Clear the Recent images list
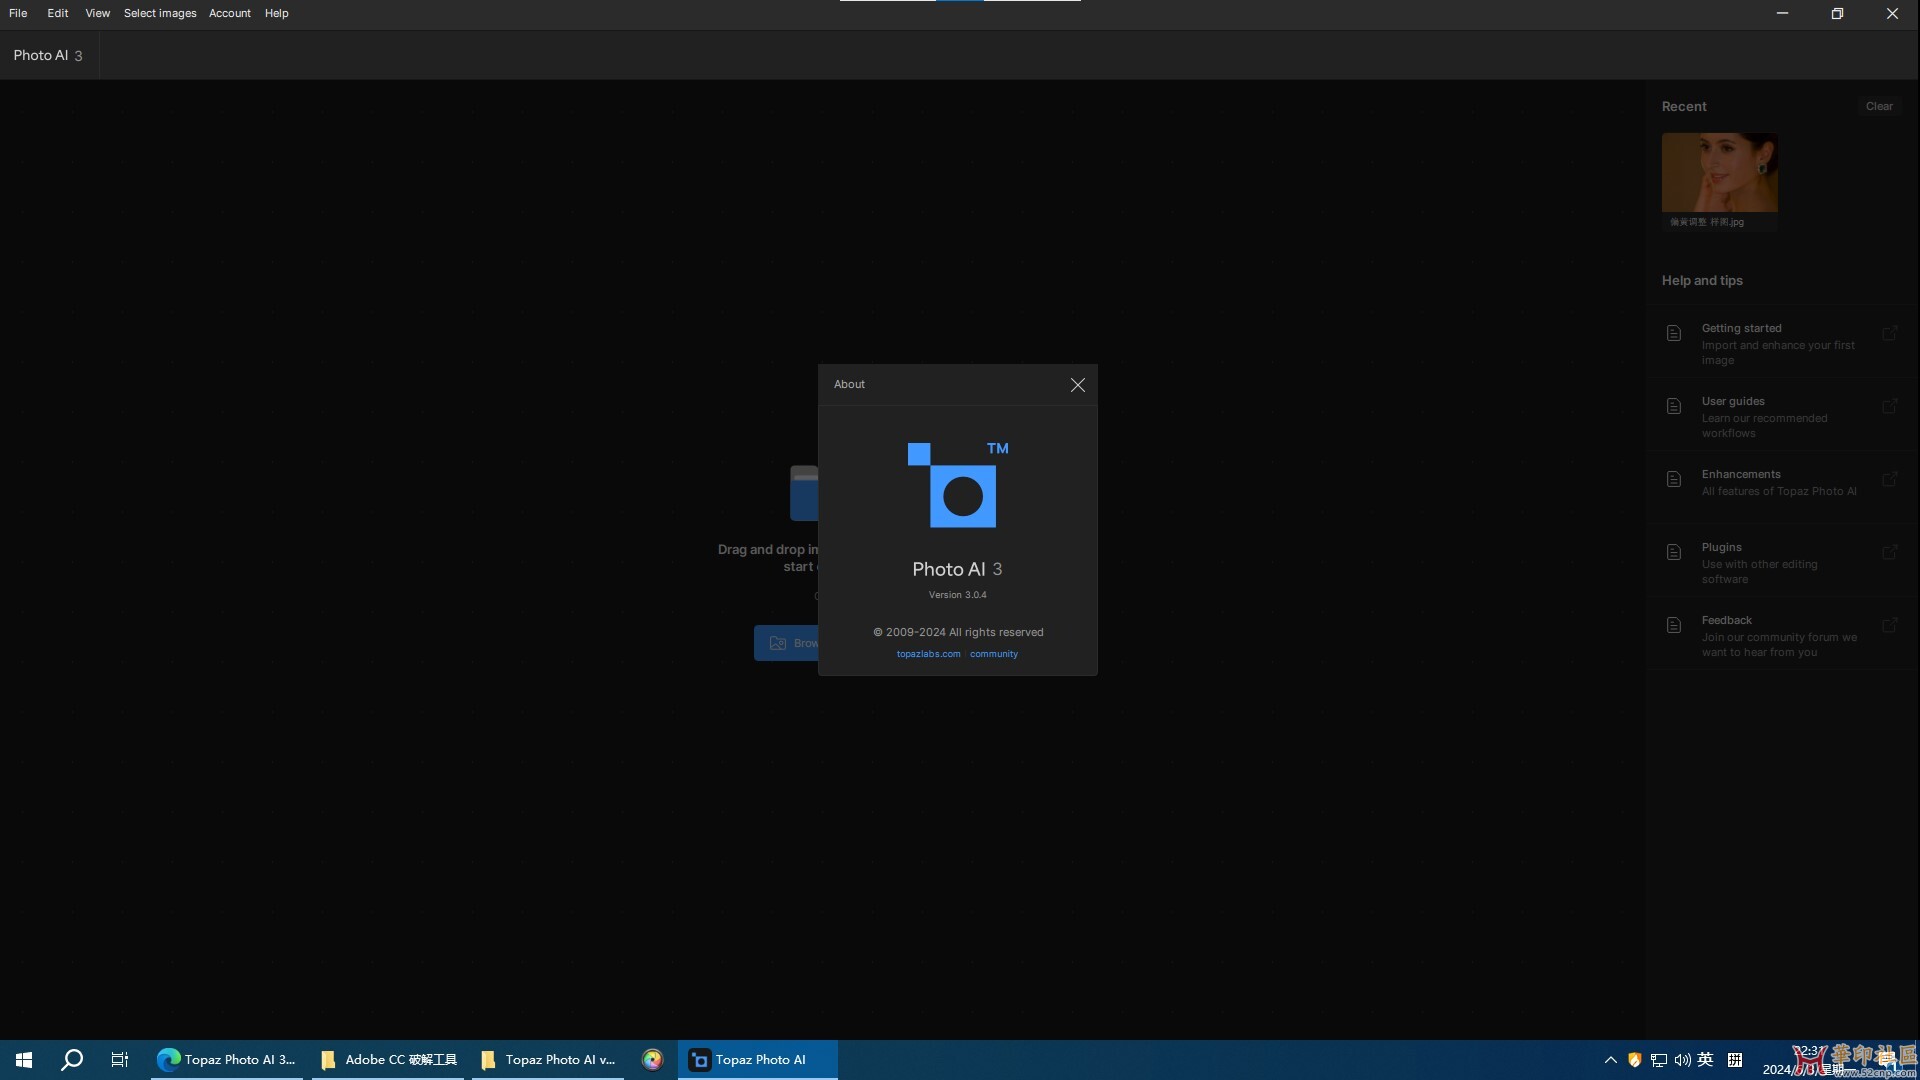1920x1080 pixels. point(1879,106)
